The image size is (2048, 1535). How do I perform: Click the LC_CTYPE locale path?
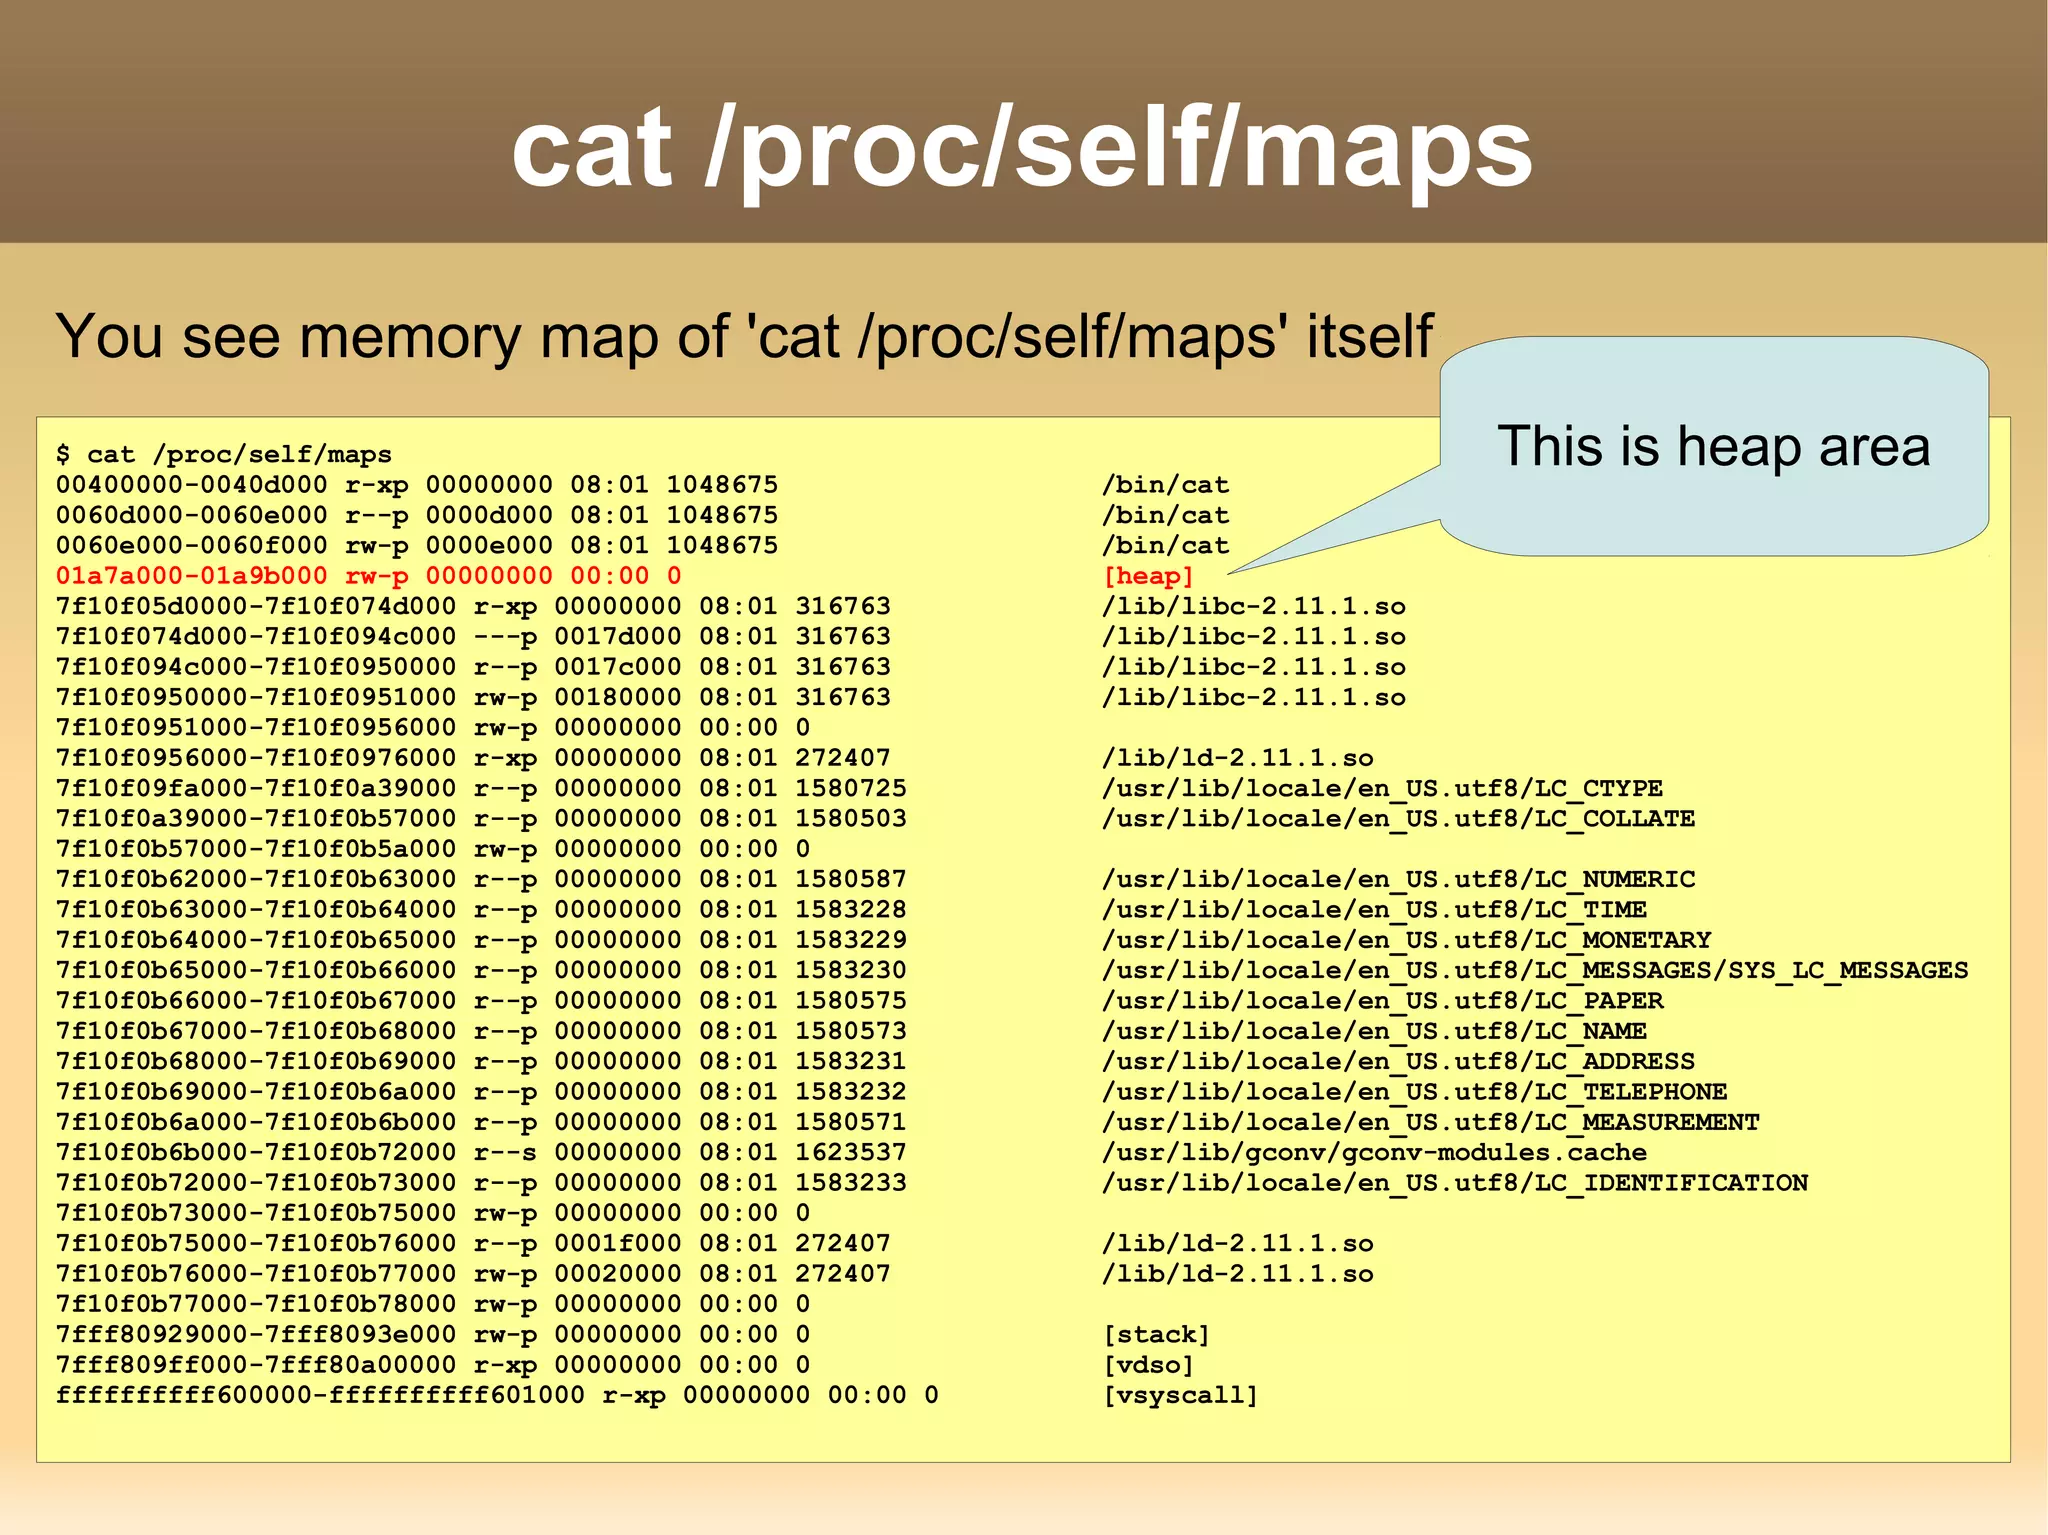(1382, 789)
